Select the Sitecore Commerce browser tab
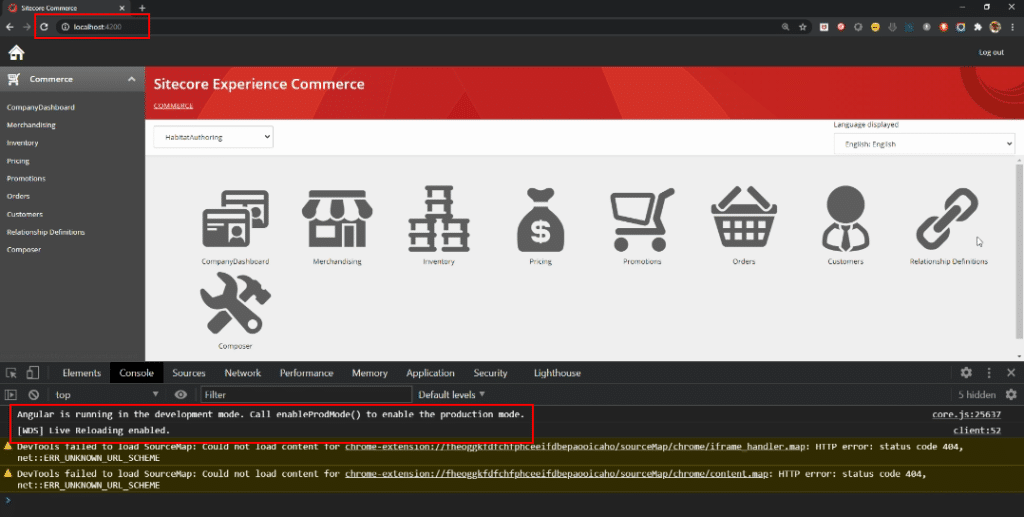Screen dimensions: 1024x517 (65, 8)
